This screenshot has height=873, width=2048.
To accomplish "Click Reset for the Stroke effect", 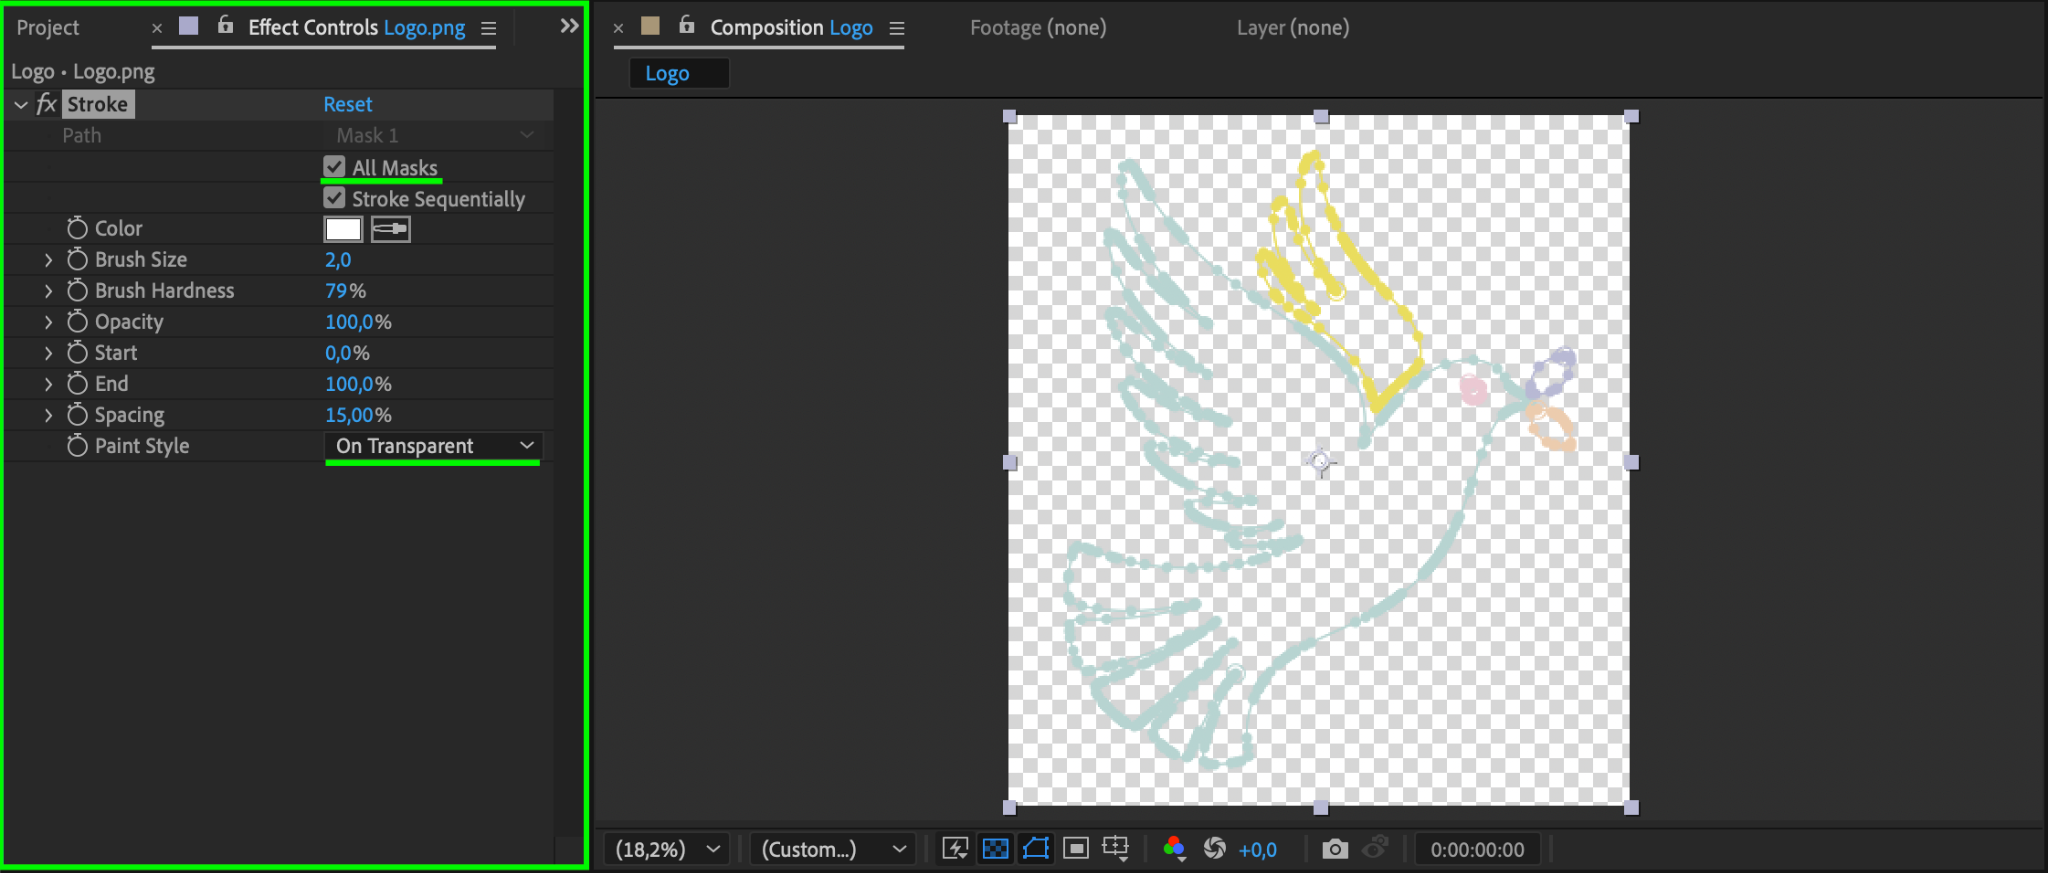I will pyautogui.click(x=347, y=104).
